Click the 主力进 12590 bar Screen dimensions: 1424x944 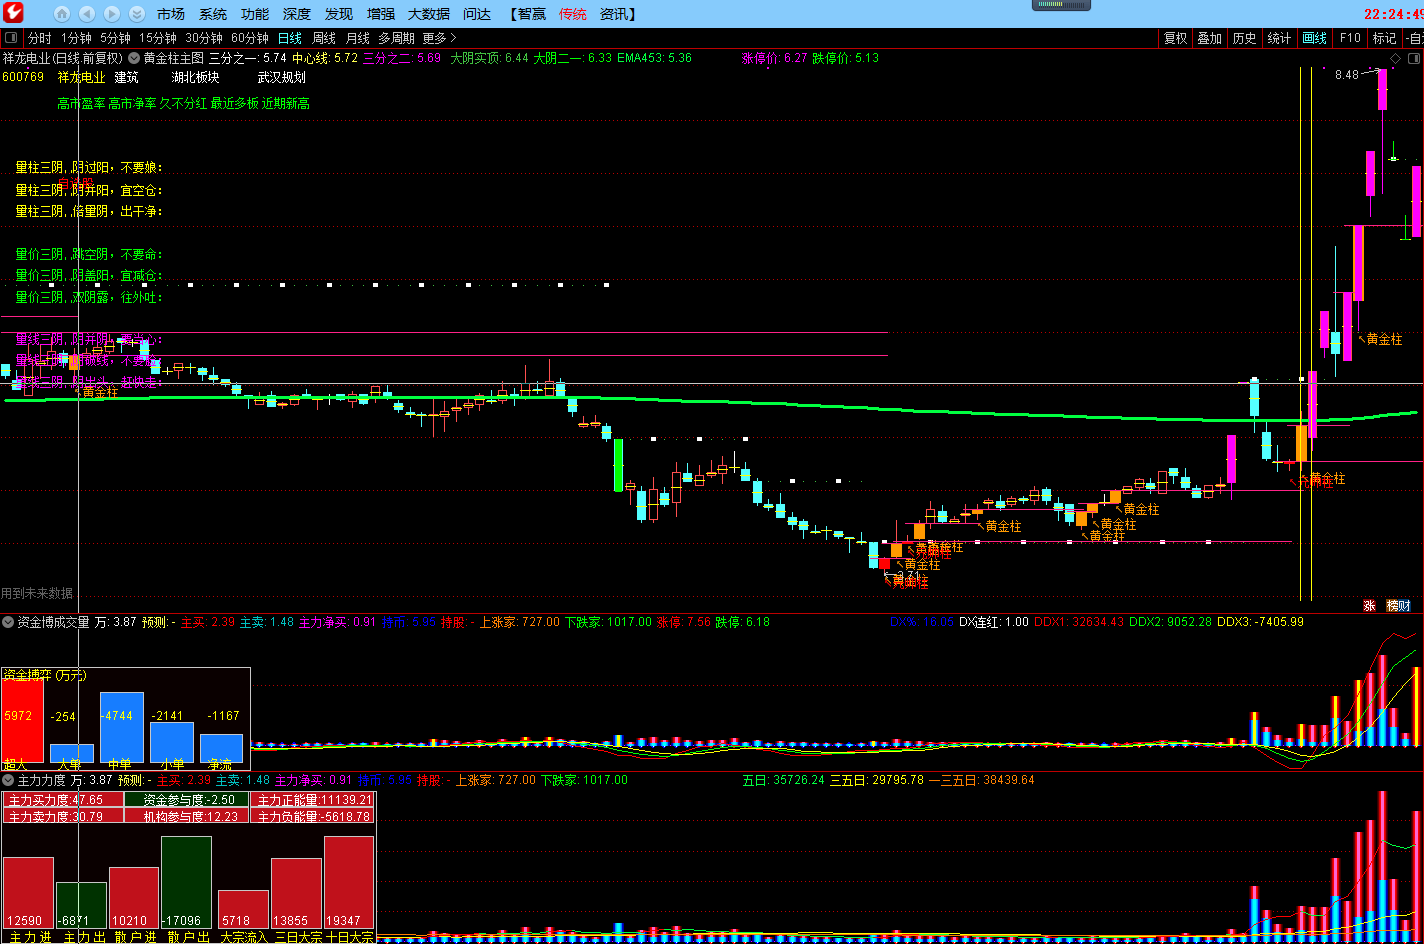tap(28, 893)
